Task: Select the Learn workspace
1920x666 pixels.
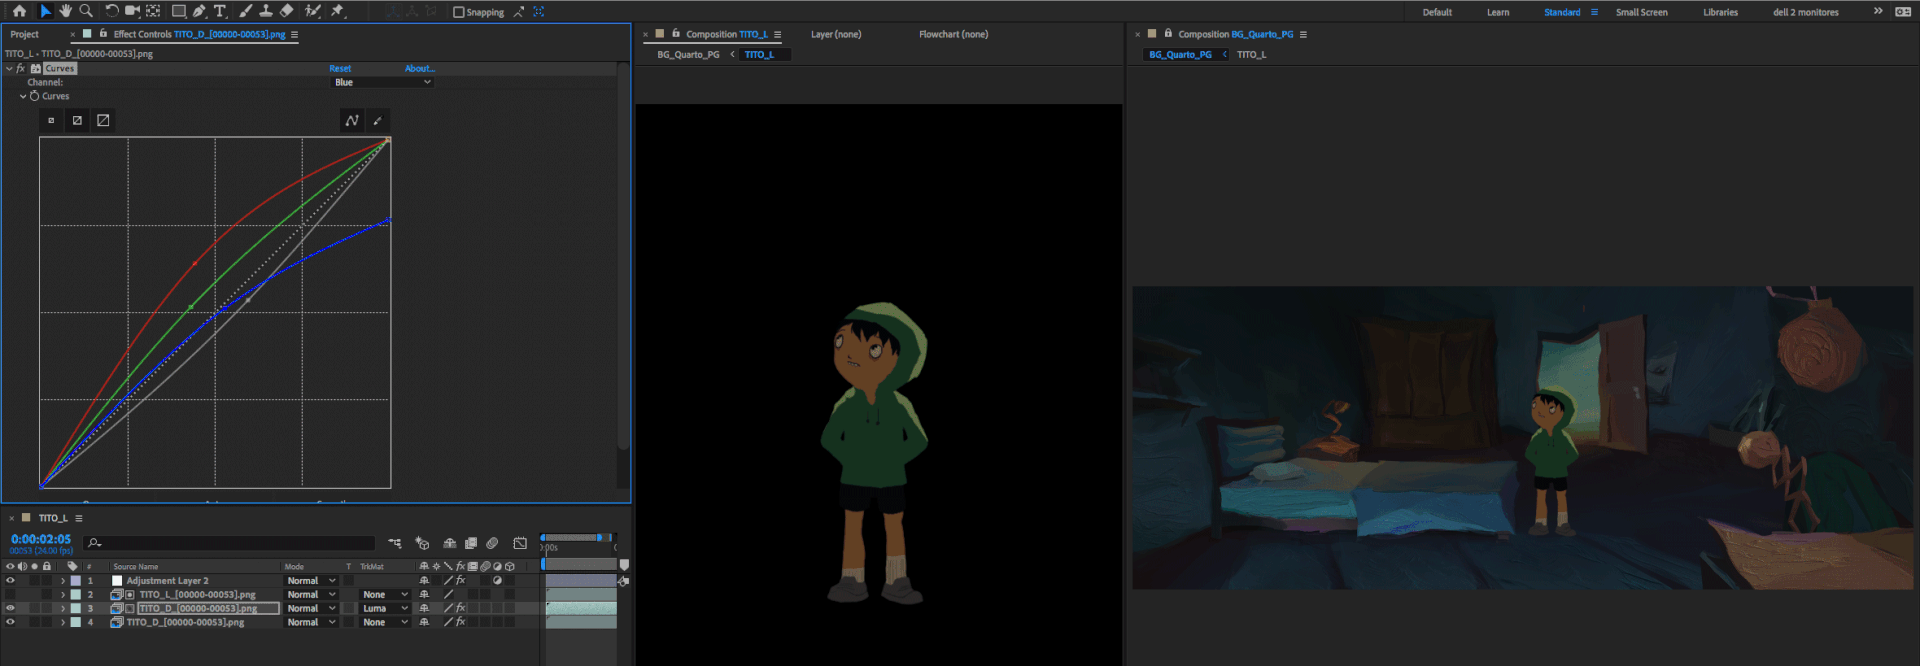Action: coord(1498,12)
